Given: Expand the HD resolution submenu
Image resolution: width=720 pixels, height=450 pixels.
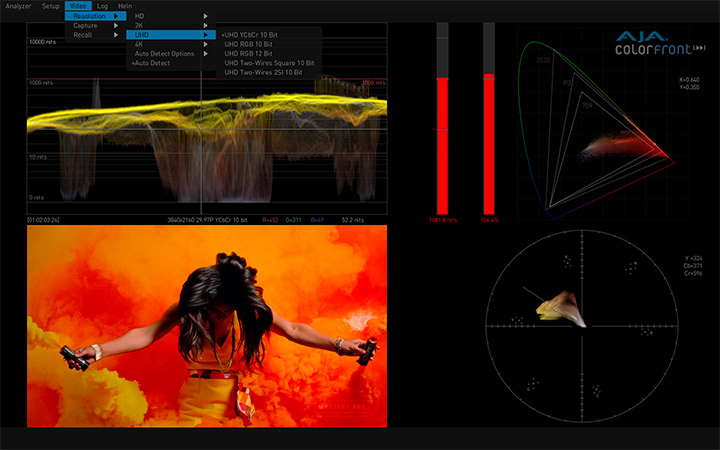Looking at the screenshot, I should (140, 16).
